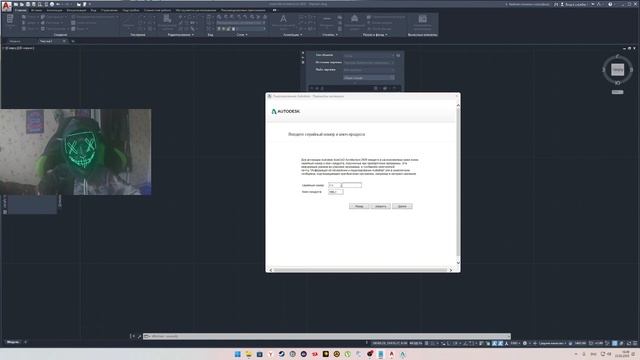Add a new drawing tab with plus
The image size is (640, 360).
coord(73,41)
